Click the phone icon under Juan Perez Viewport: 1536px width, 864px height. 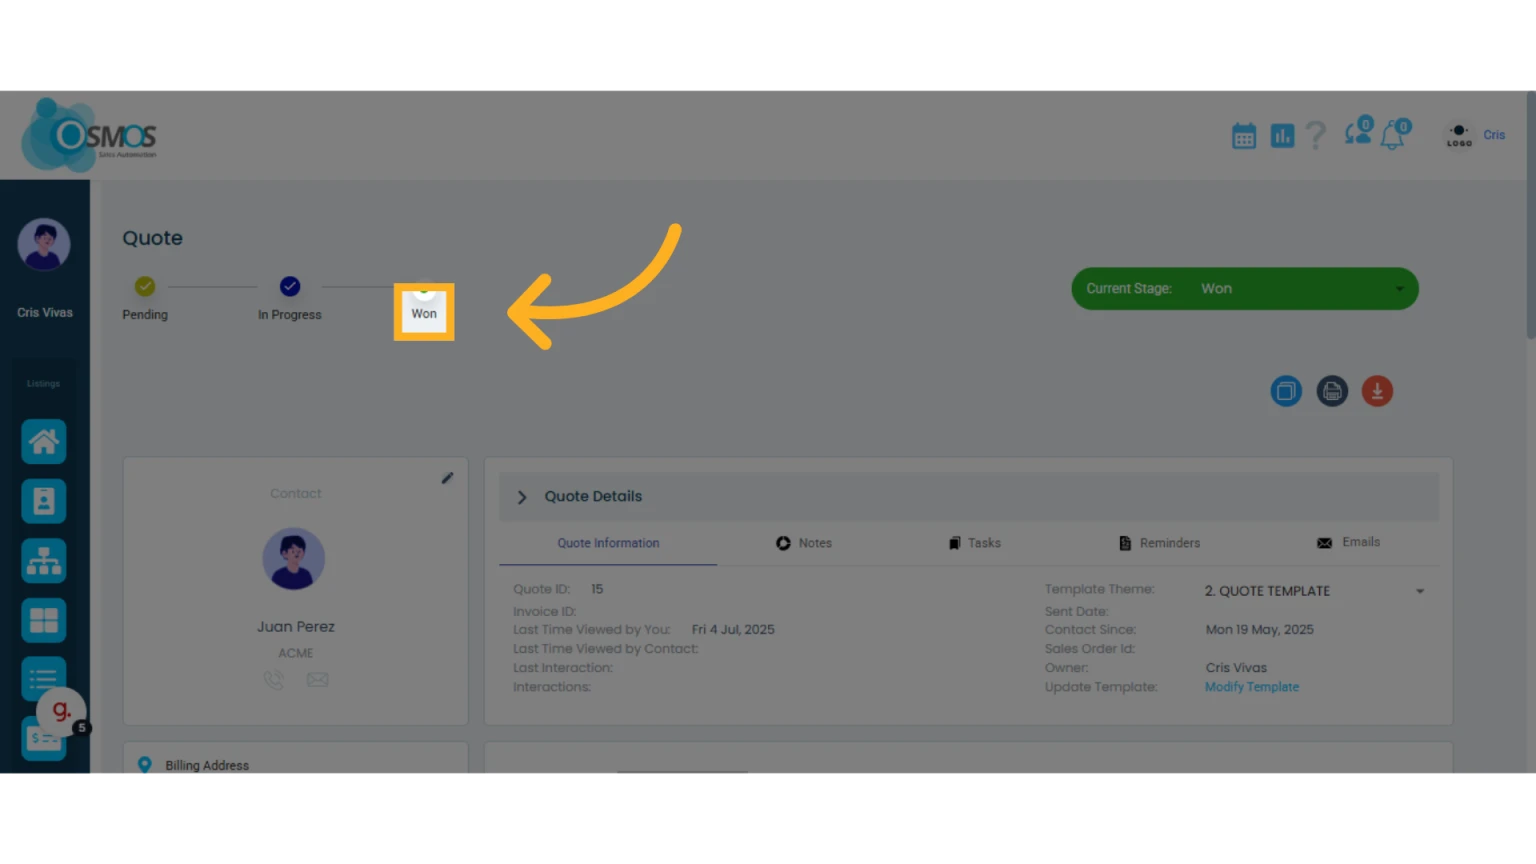274,680
